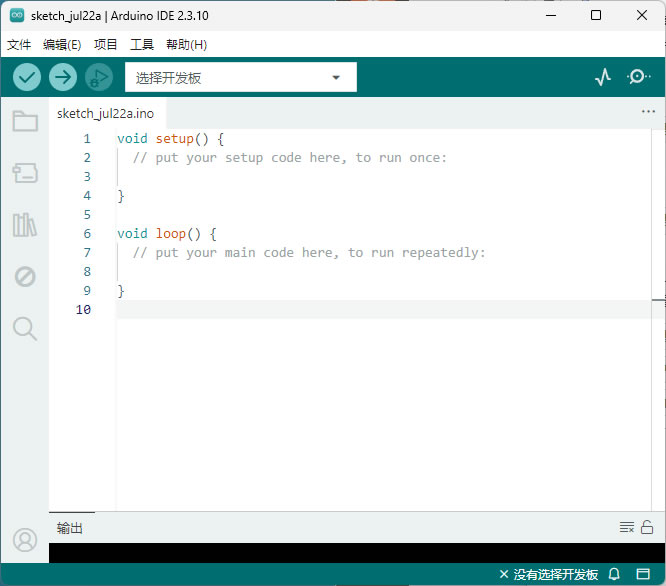The width and height of the screenshot is (666, 586).
Task: Place cursor on empty line 3
Action: [384, 177]
